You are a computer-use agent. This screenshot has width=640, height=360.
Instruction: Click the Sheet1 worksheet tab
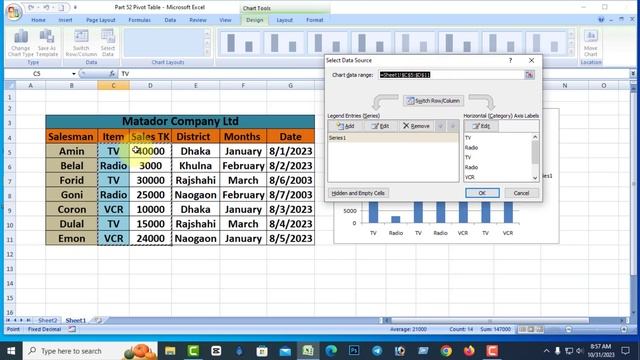coord(76,320)
